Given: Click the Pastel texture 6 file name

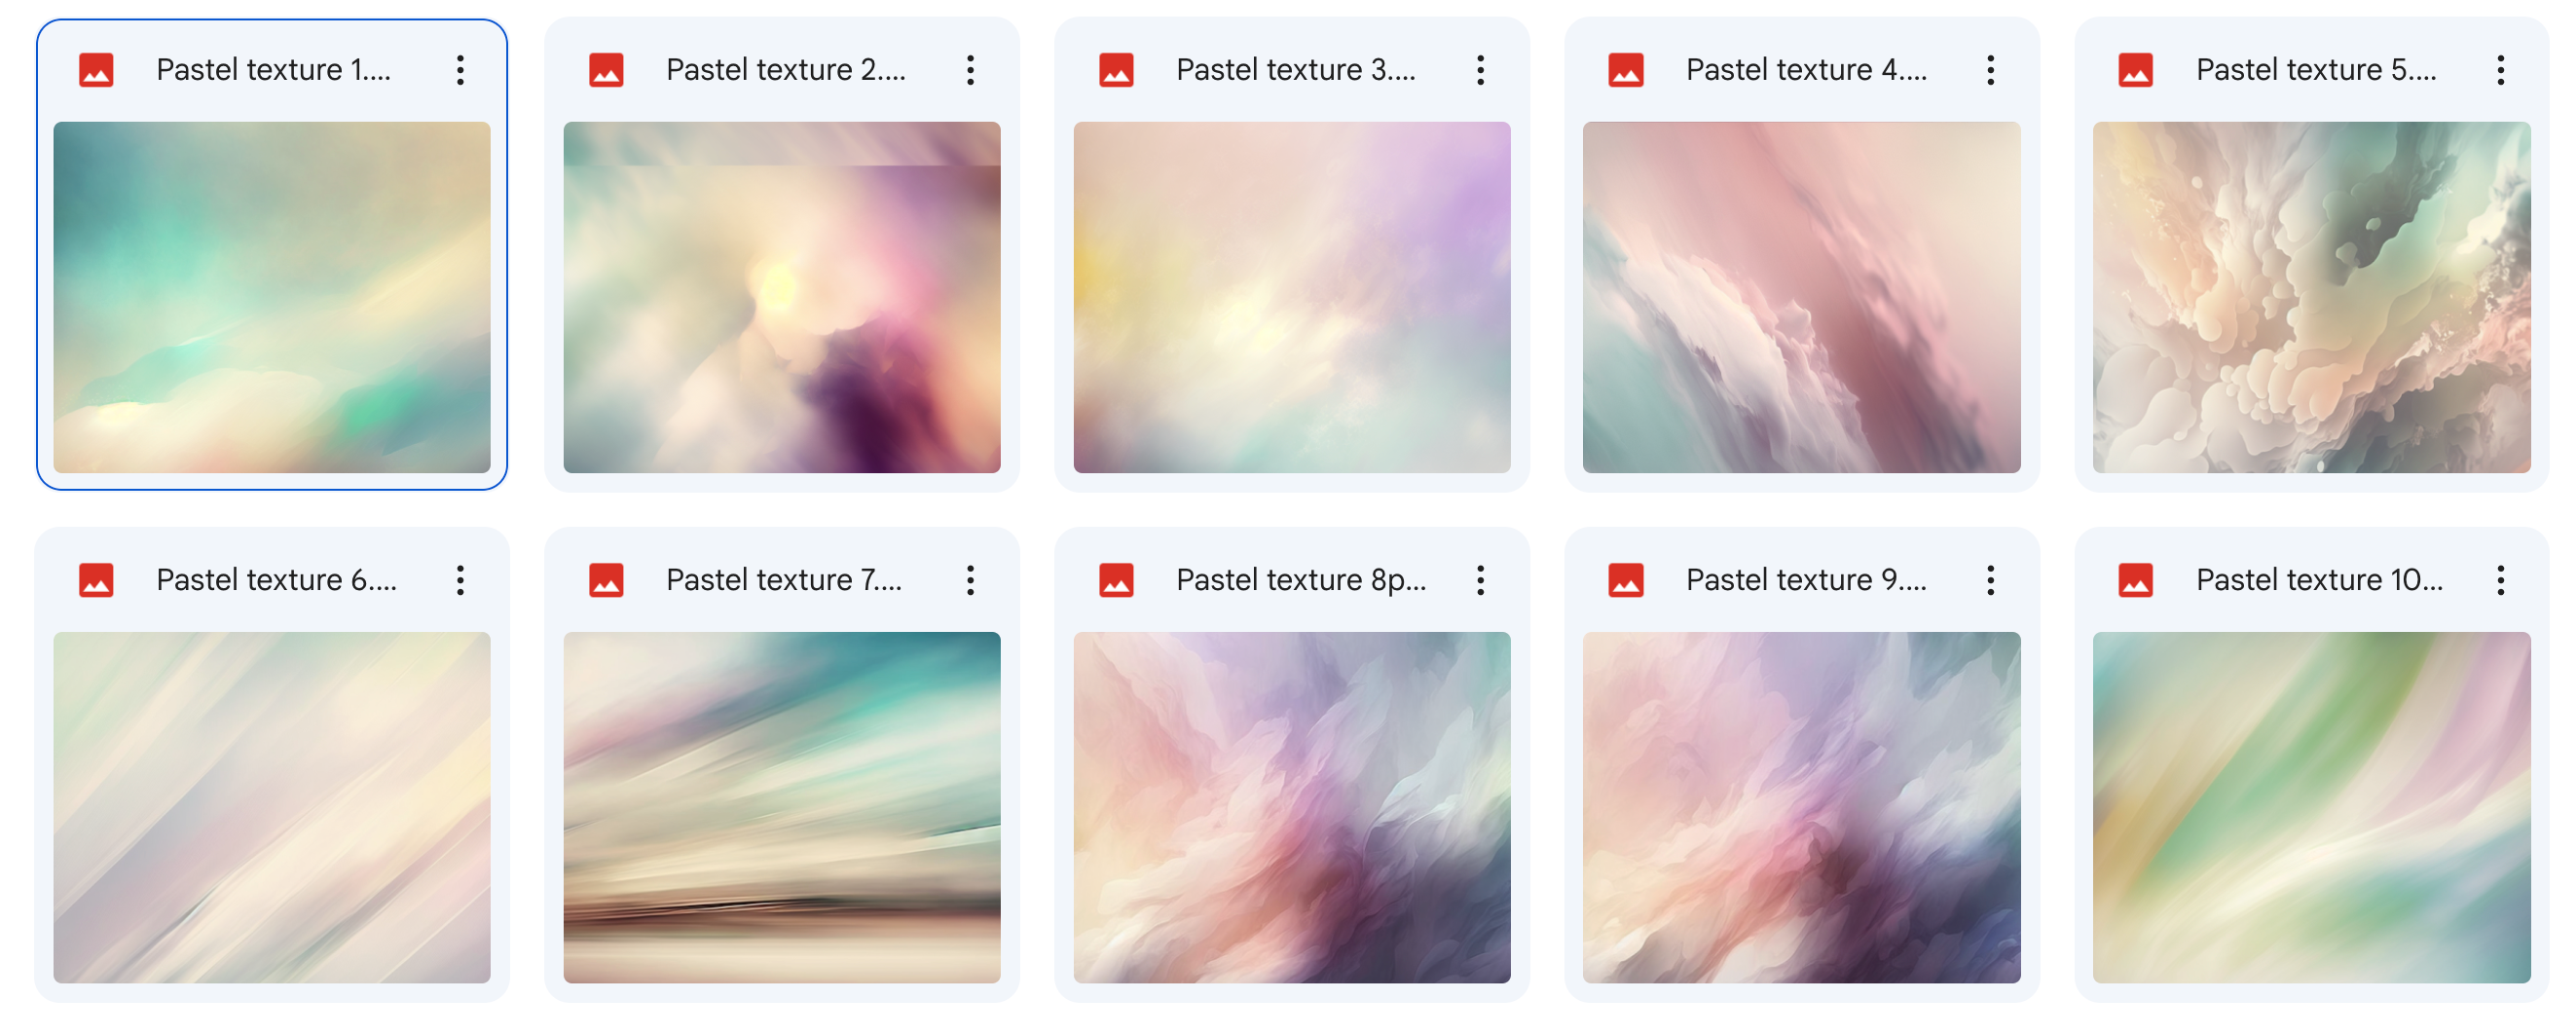Looking at the screenshot, I should pyautogui.click(x=277, y=580).
